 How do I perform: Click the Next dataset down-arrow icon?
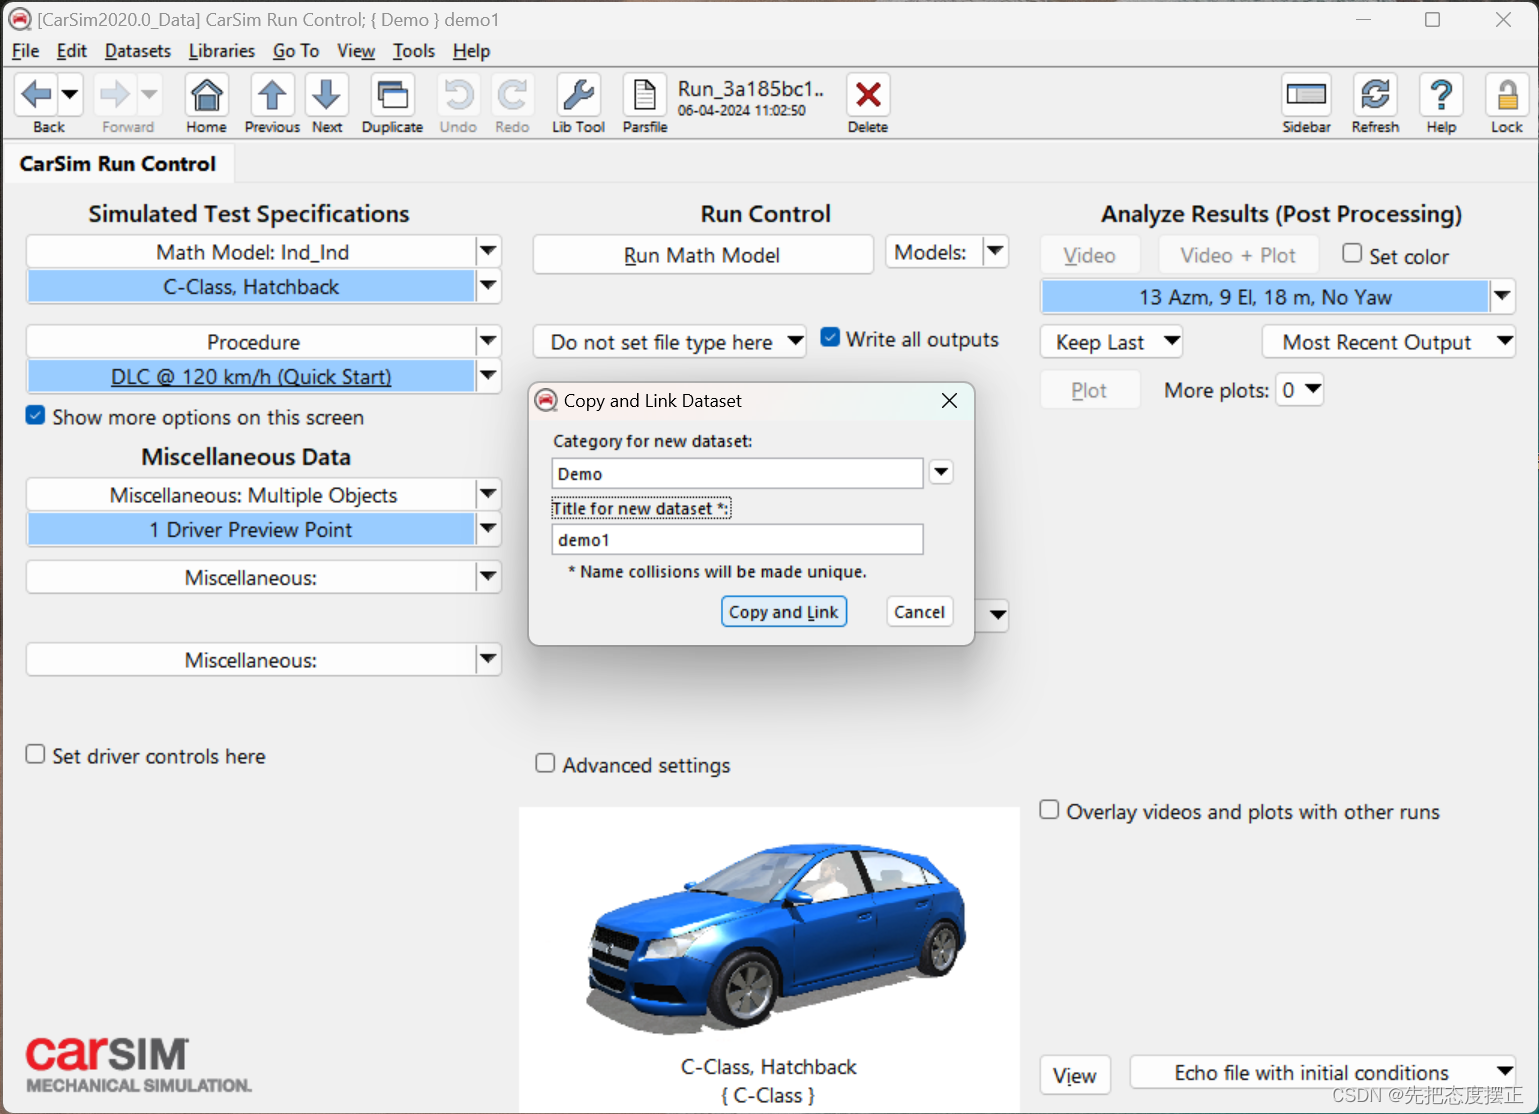326,95
